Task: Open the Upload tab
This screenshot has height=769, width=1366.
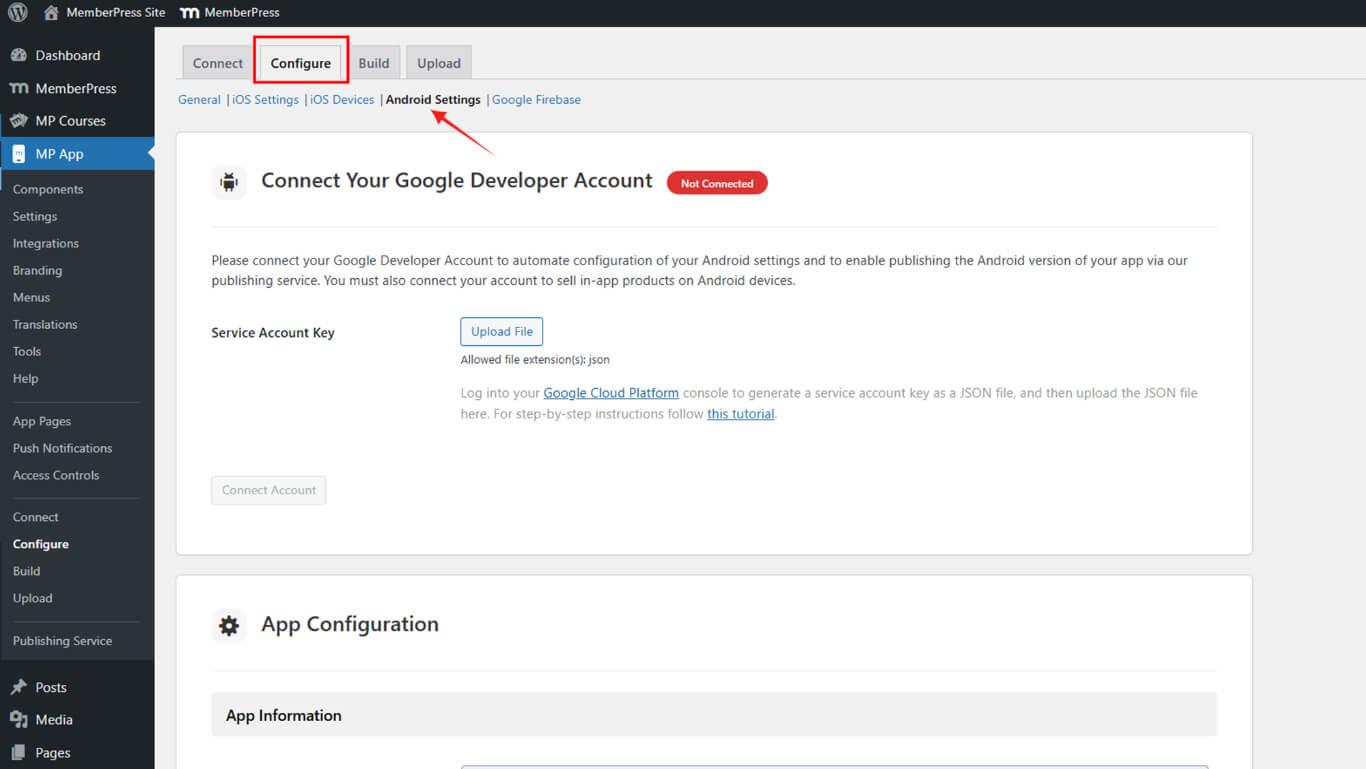Action: [438, 62]
